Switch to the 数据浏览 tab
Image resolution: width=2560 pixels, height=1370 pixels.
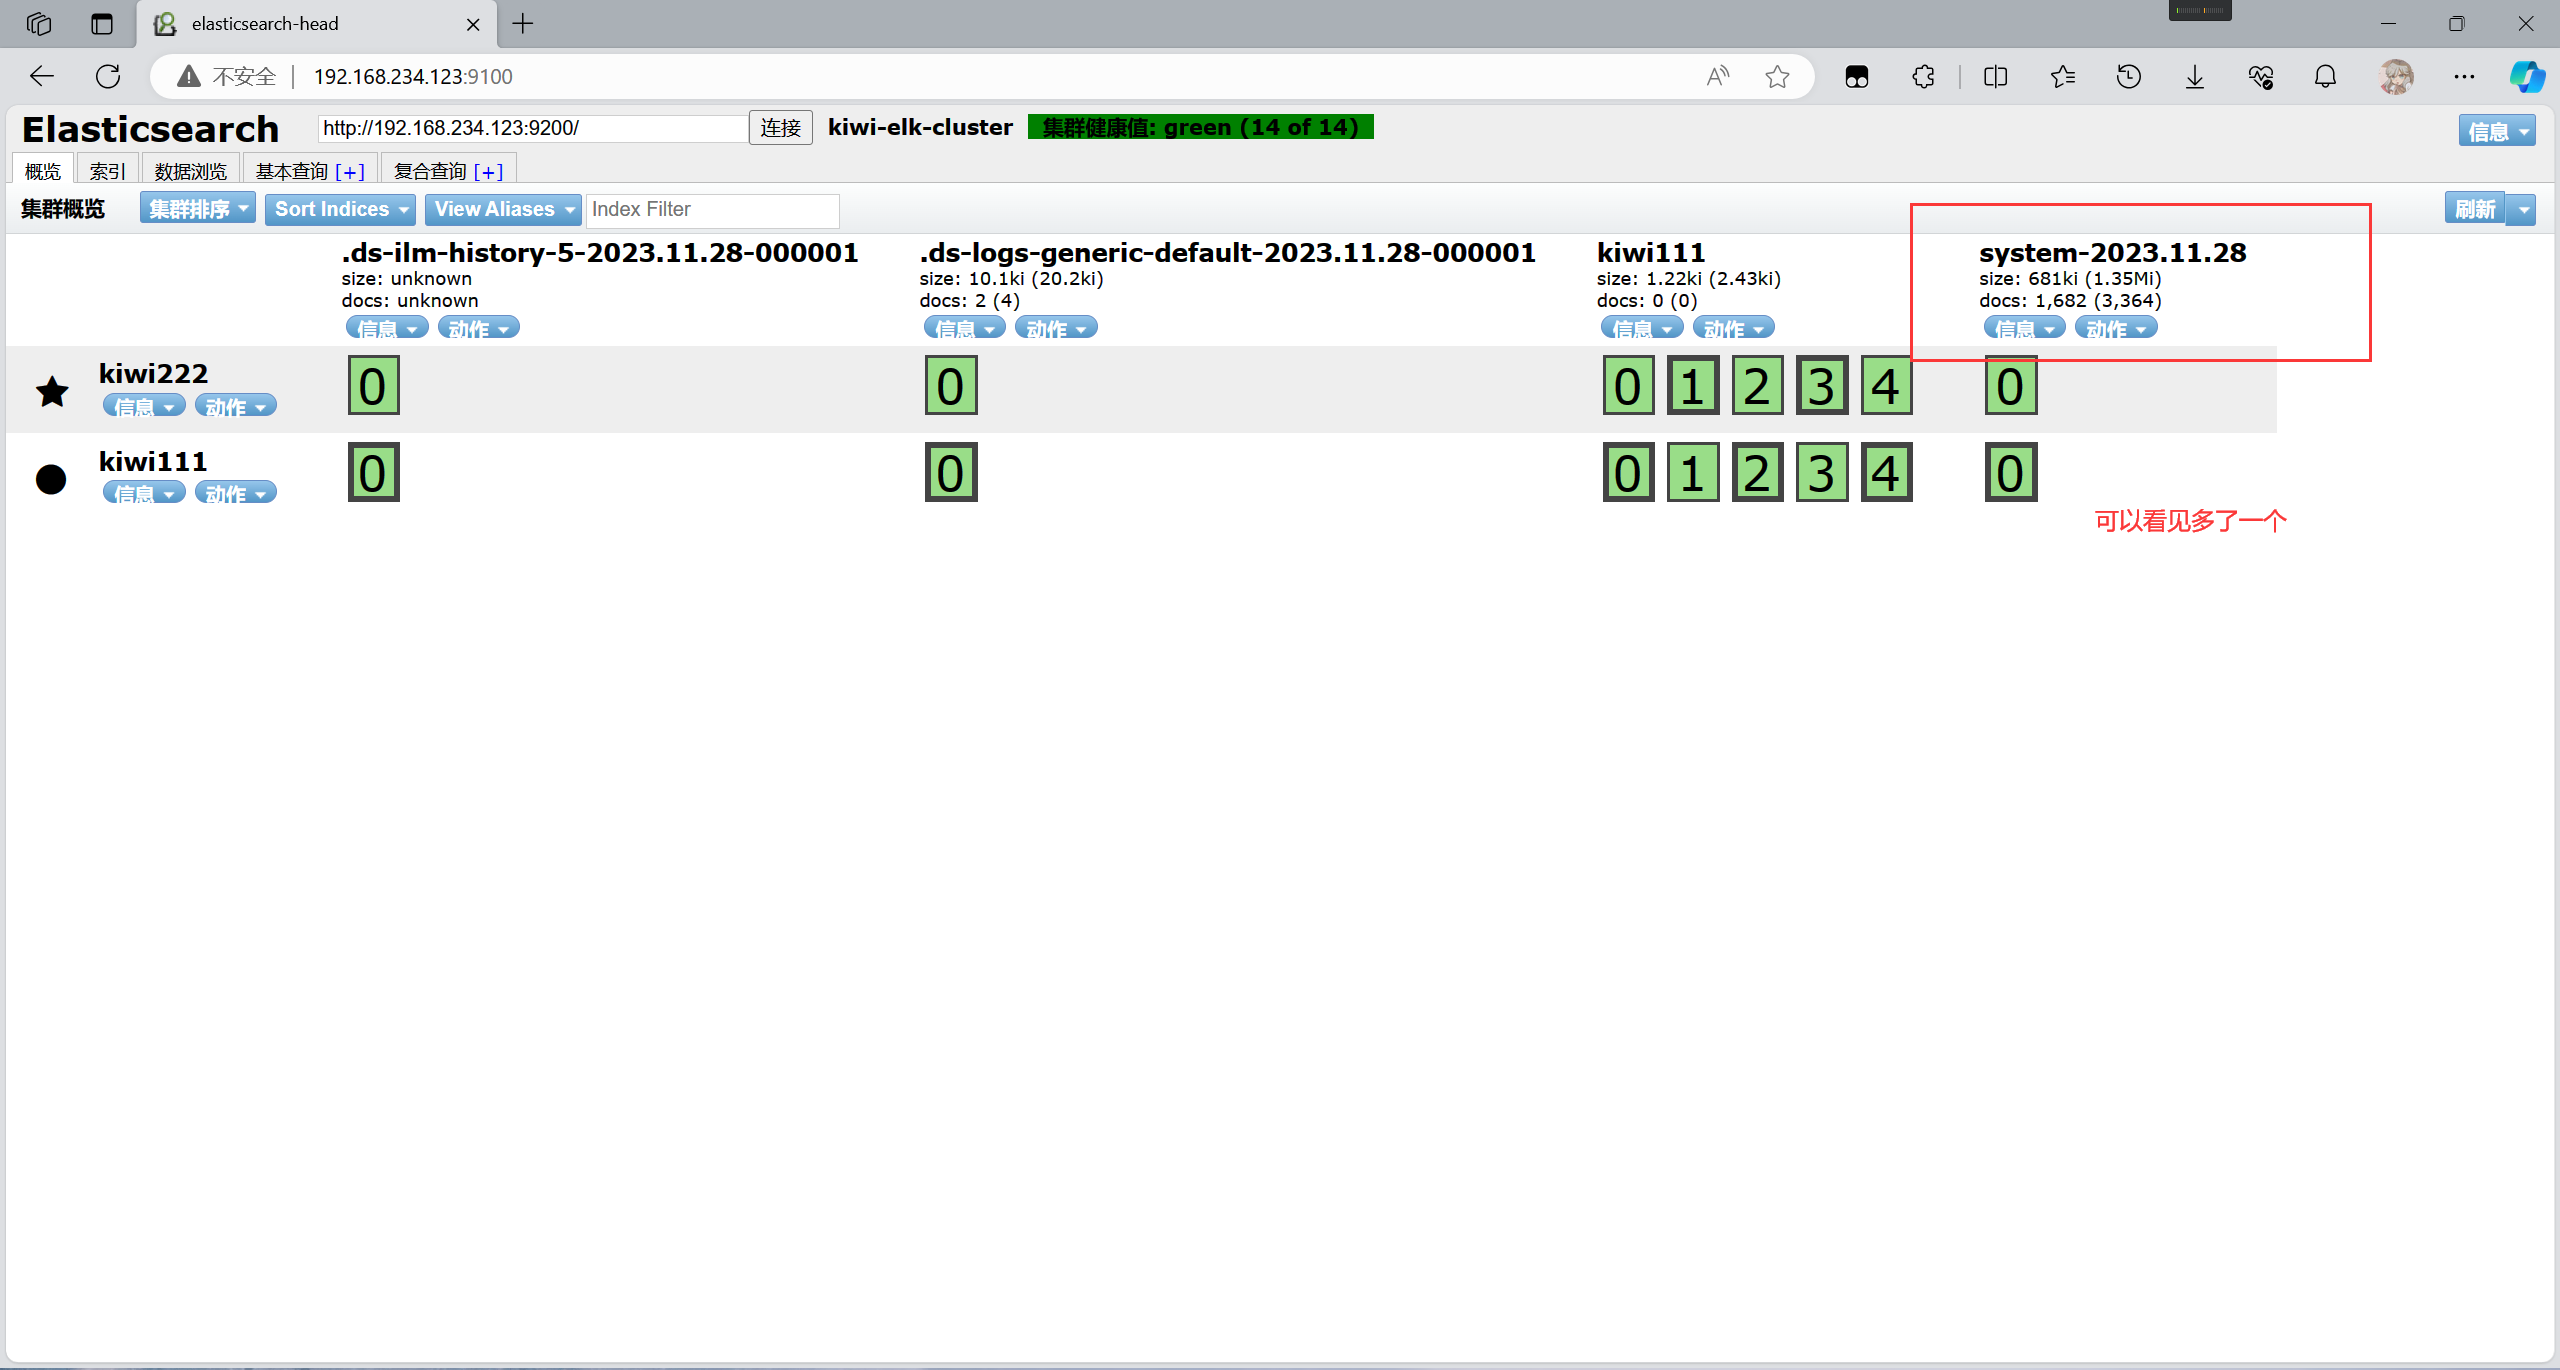(x=190, y=171)
